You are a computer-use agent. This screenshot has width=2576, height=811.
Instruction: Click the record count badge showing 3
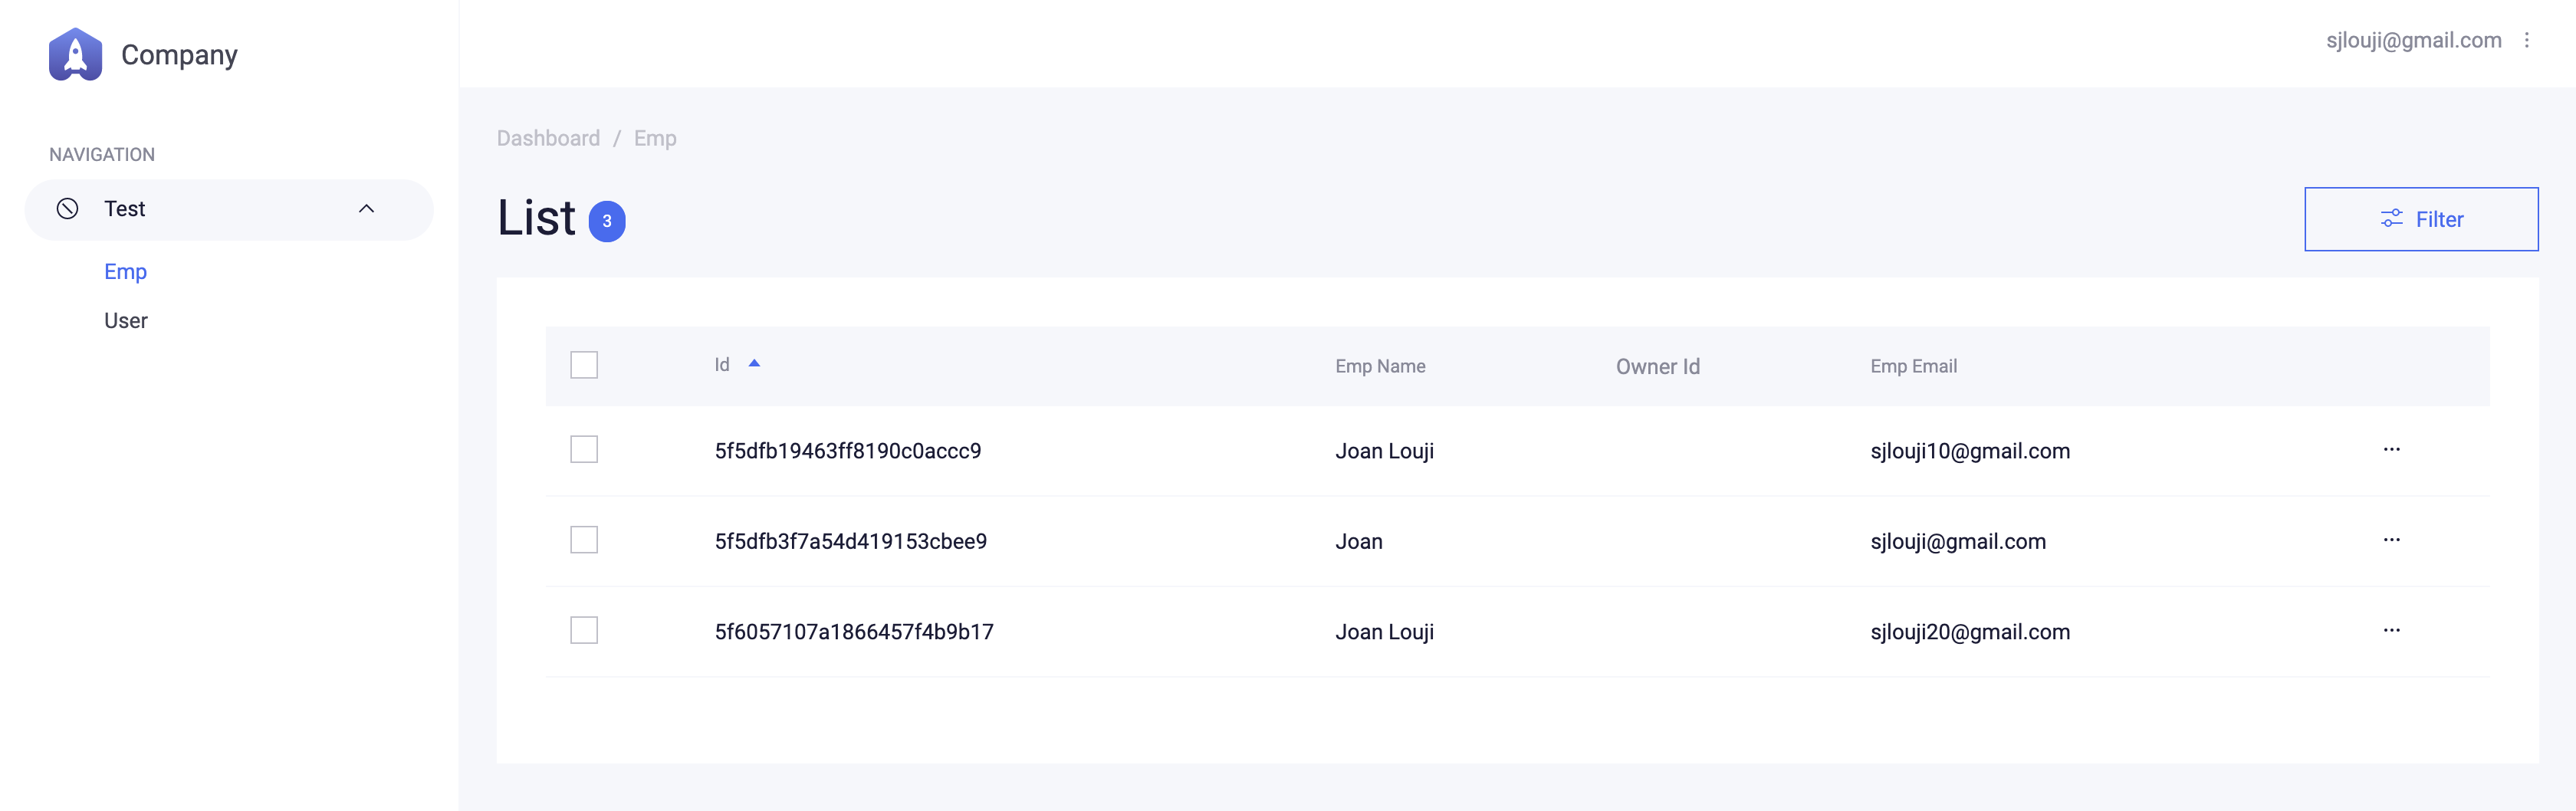click(x=606, y=221)
